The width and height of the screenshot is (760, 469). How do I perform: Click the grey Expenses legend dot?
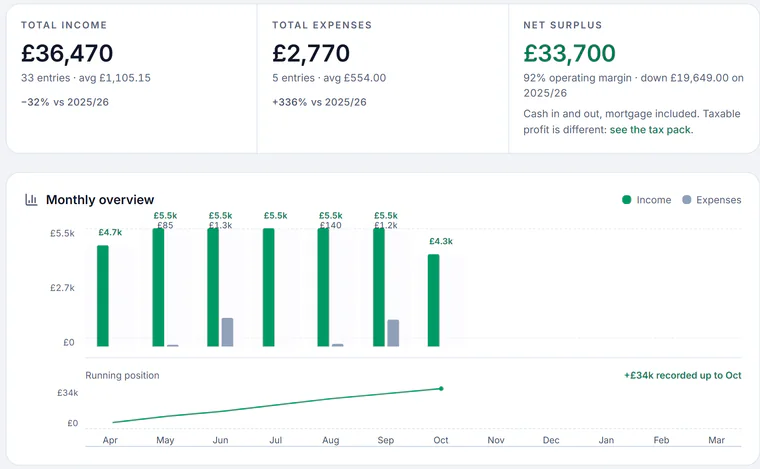686,200
